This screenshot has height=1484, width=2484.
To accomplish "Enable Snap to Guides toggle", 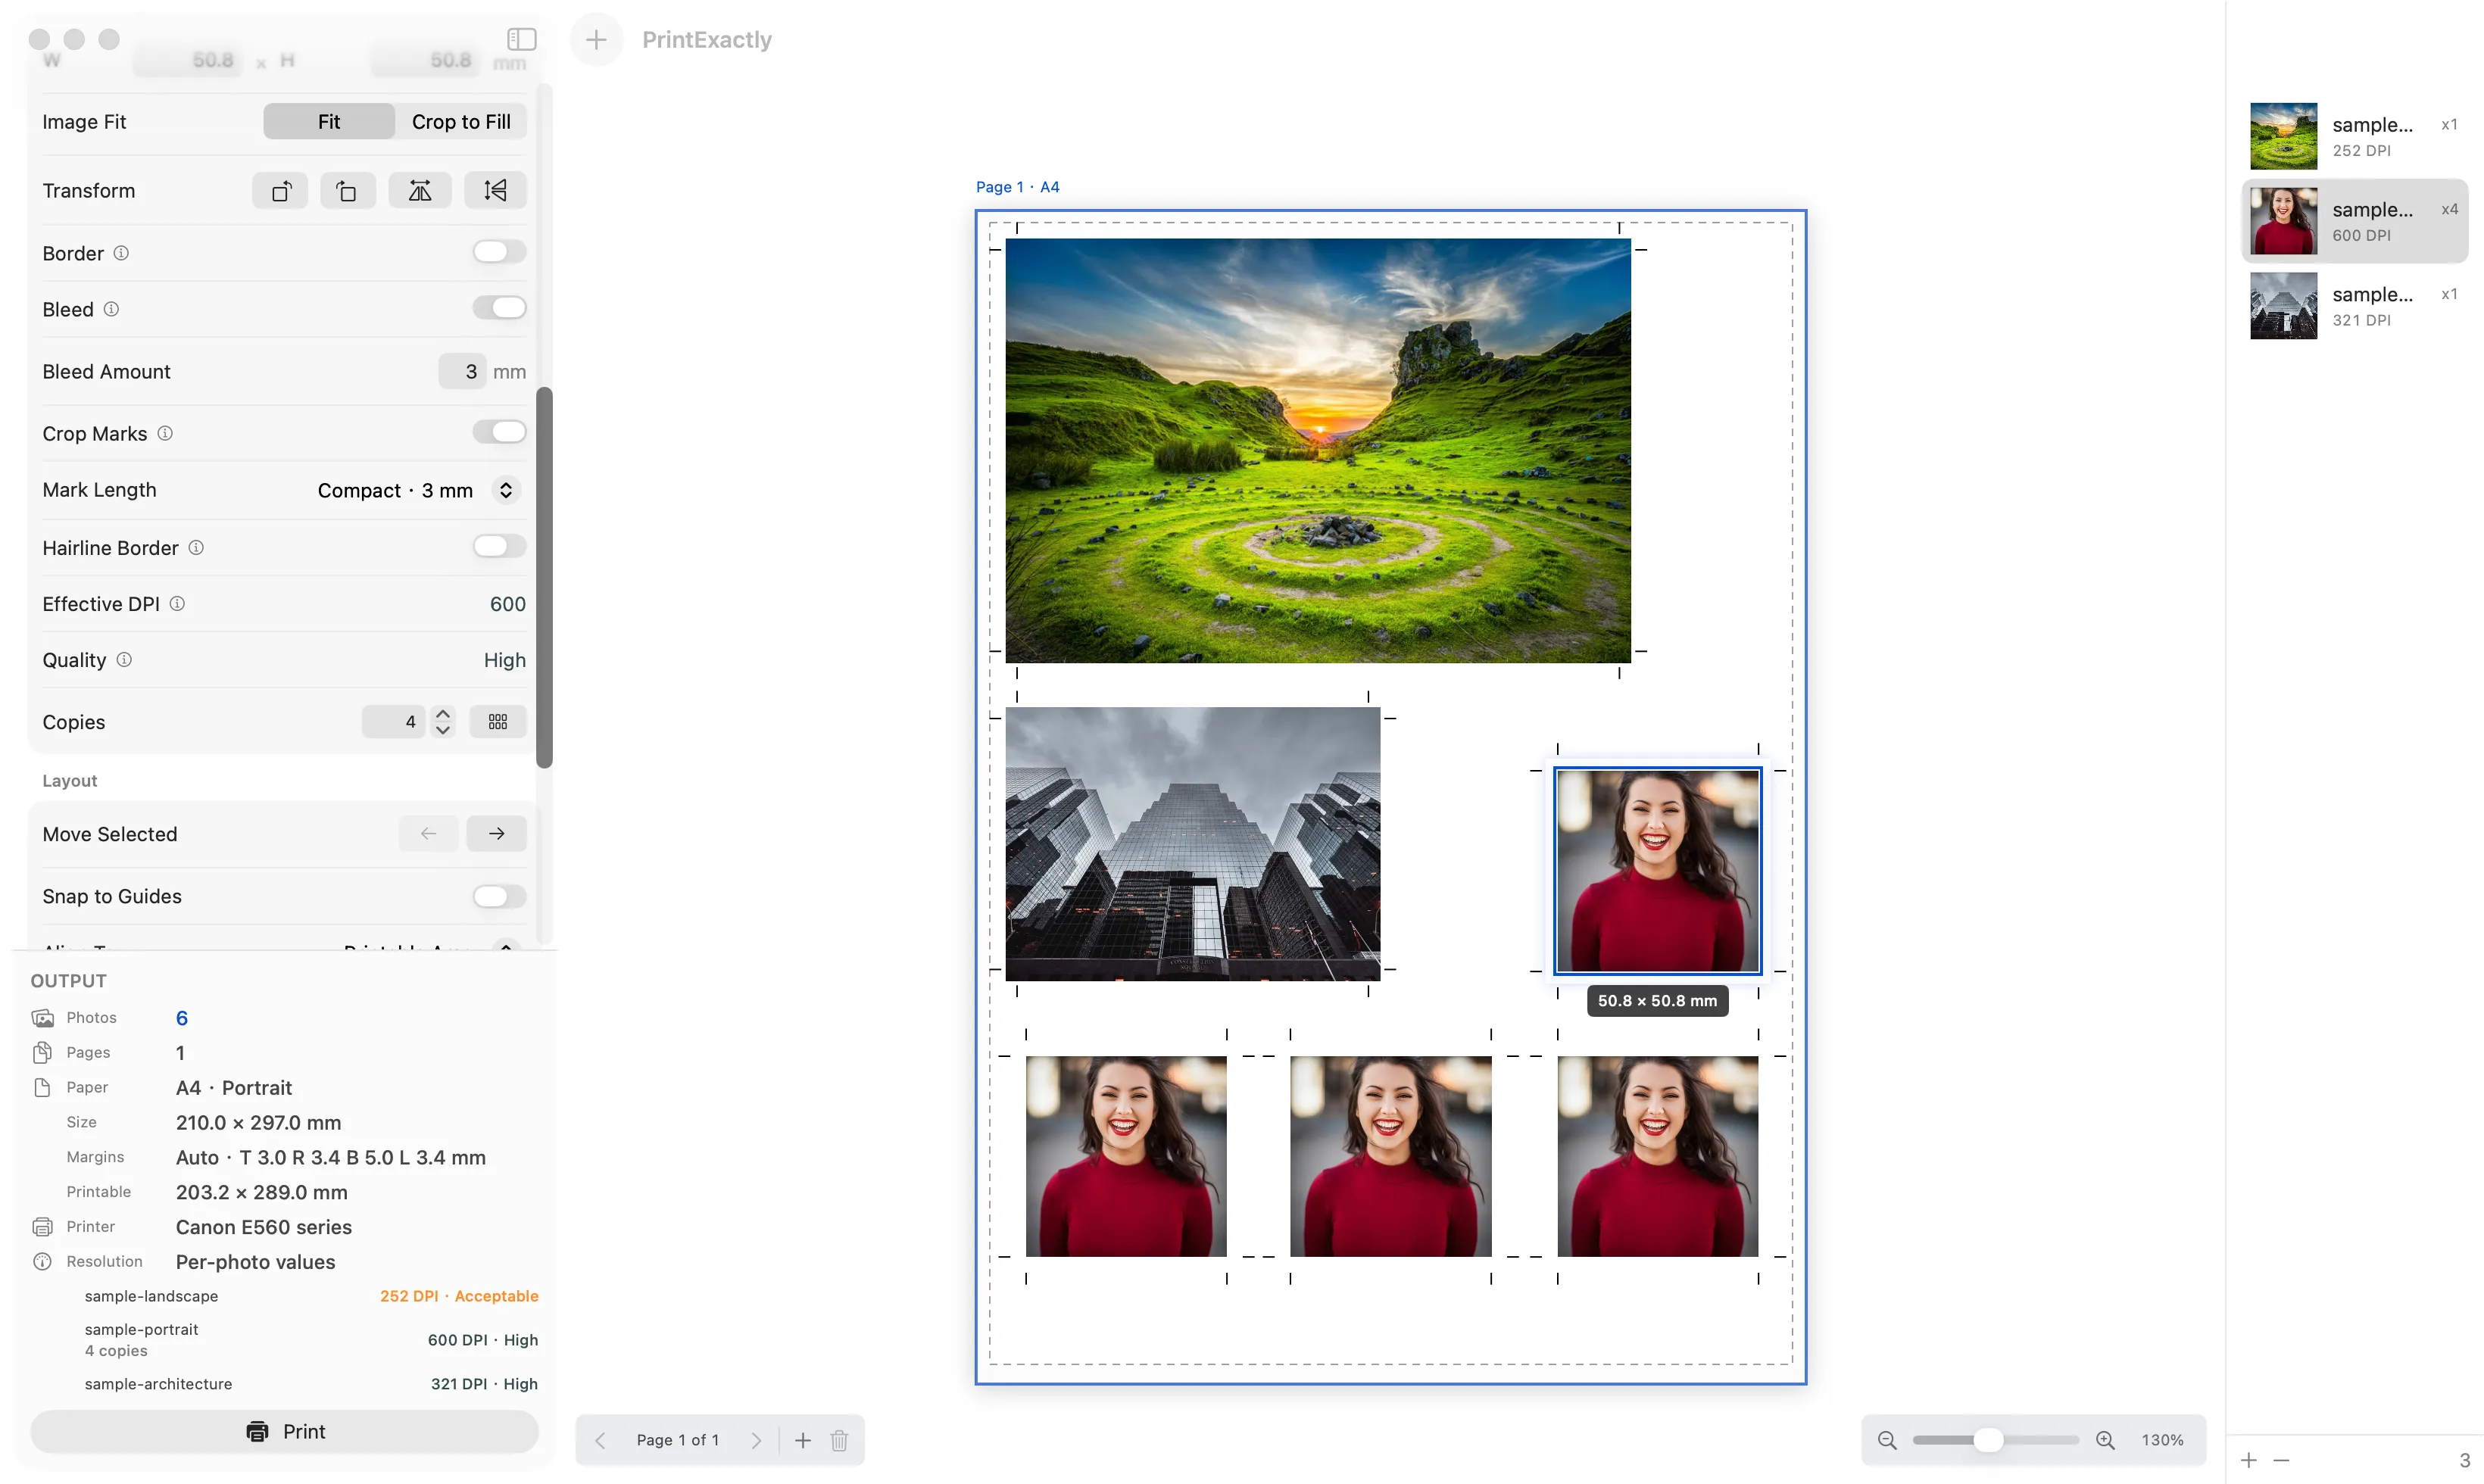I will click(x=499, y=896).
